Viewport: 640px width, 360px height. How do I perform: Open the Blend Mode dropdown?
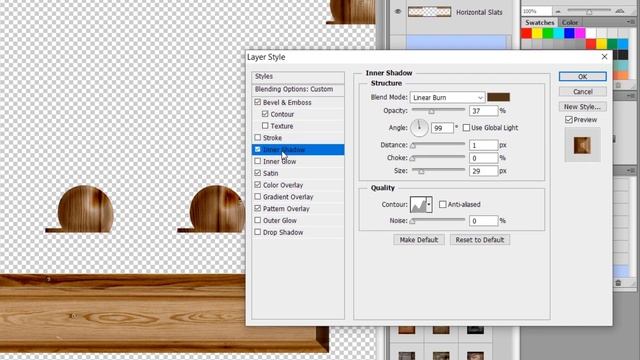point(447,98)
